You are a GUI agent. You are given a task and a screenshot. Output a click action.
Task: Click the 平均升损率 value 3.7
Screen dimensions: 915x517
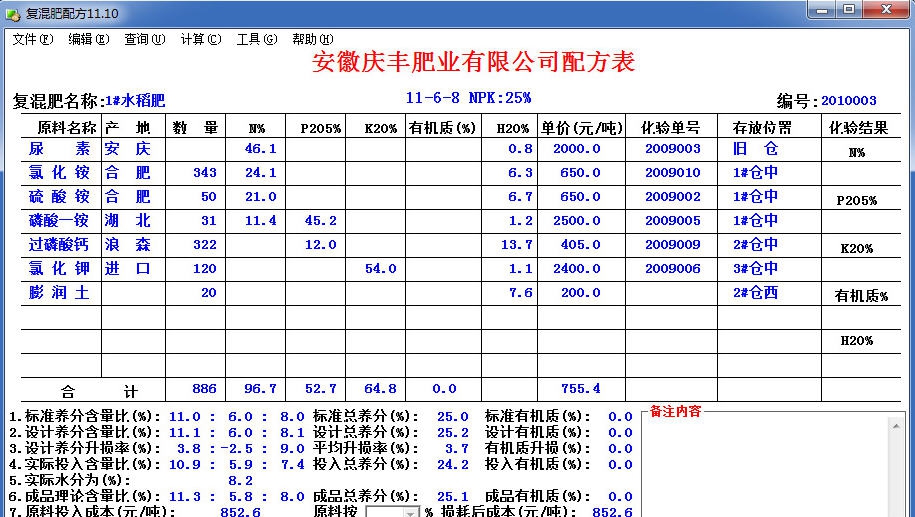tap(457, 449)
